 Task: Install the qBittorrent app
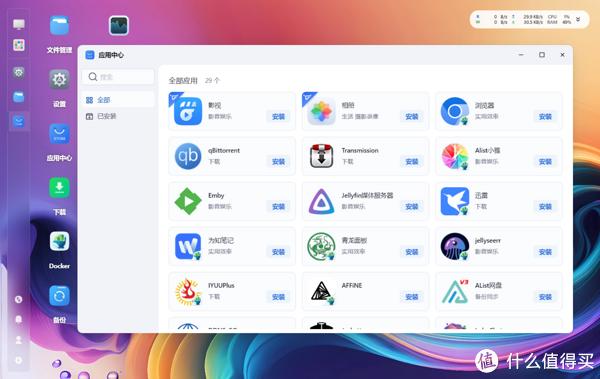pyautogui.click(x=278, y=162)
